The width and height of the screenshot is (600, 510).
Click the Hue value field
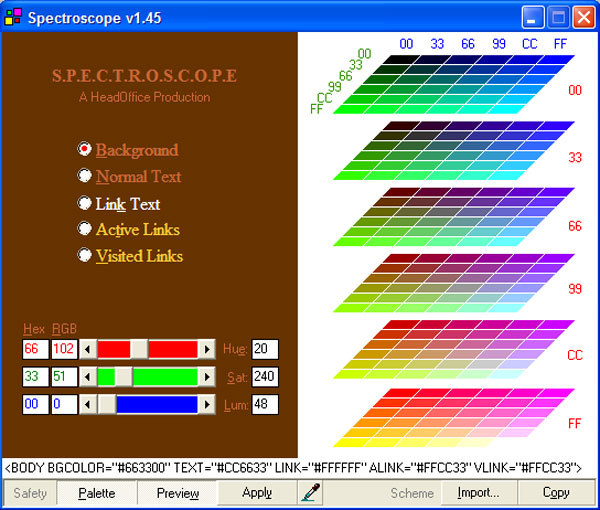click(265, 349)
